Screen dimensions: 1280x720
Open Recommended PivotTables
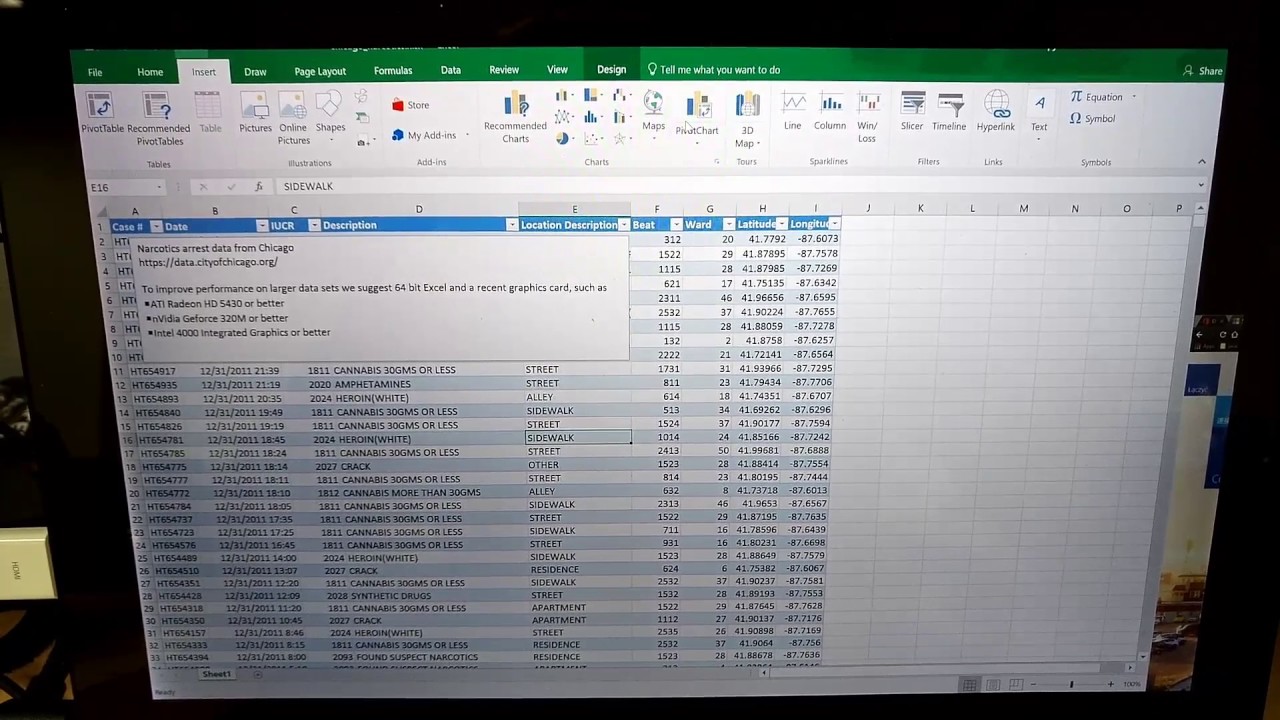click(x=159, y=119)
